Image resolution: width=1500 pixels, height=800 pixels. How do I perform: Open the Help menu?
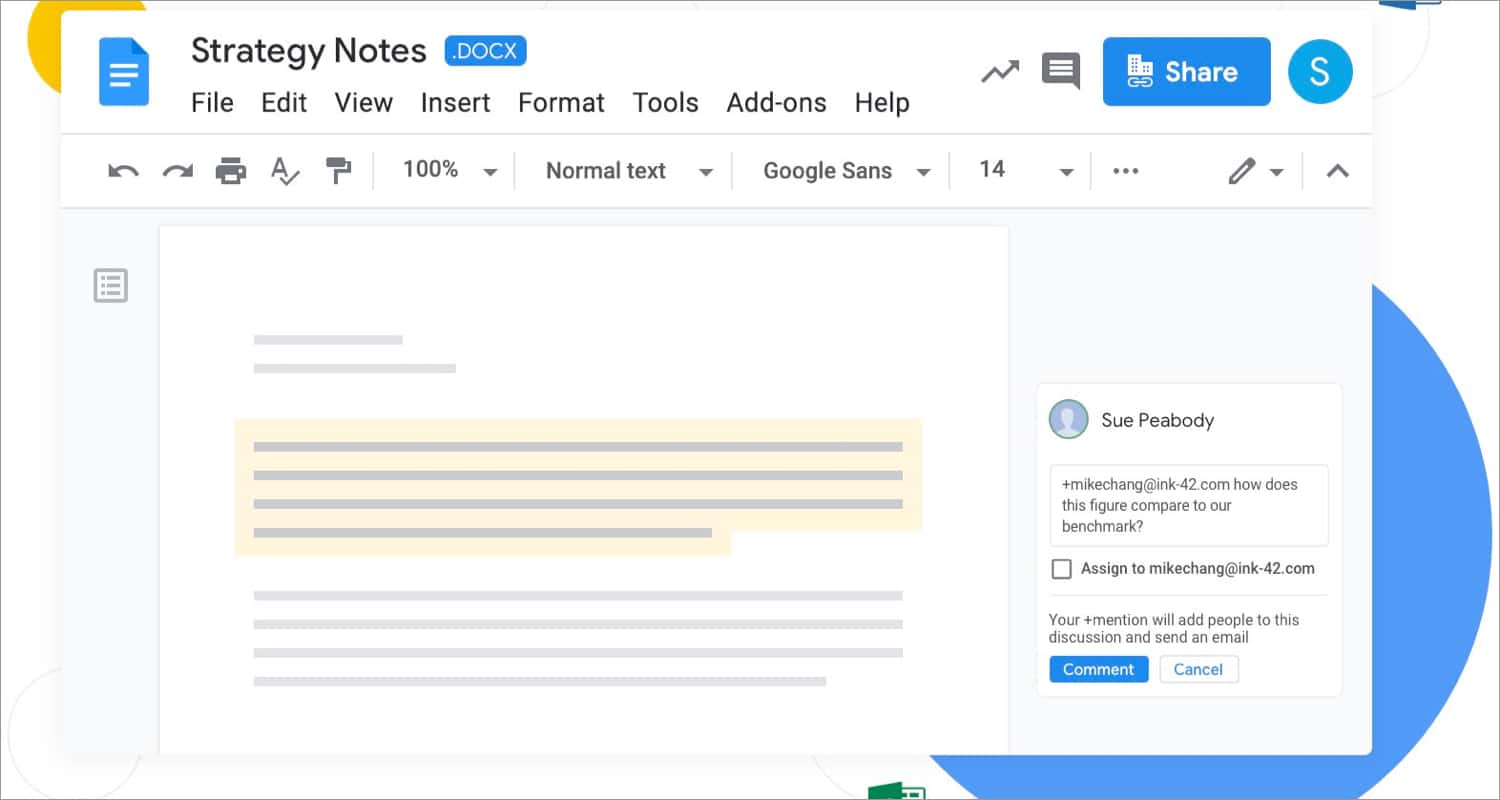tap(882, 103)
